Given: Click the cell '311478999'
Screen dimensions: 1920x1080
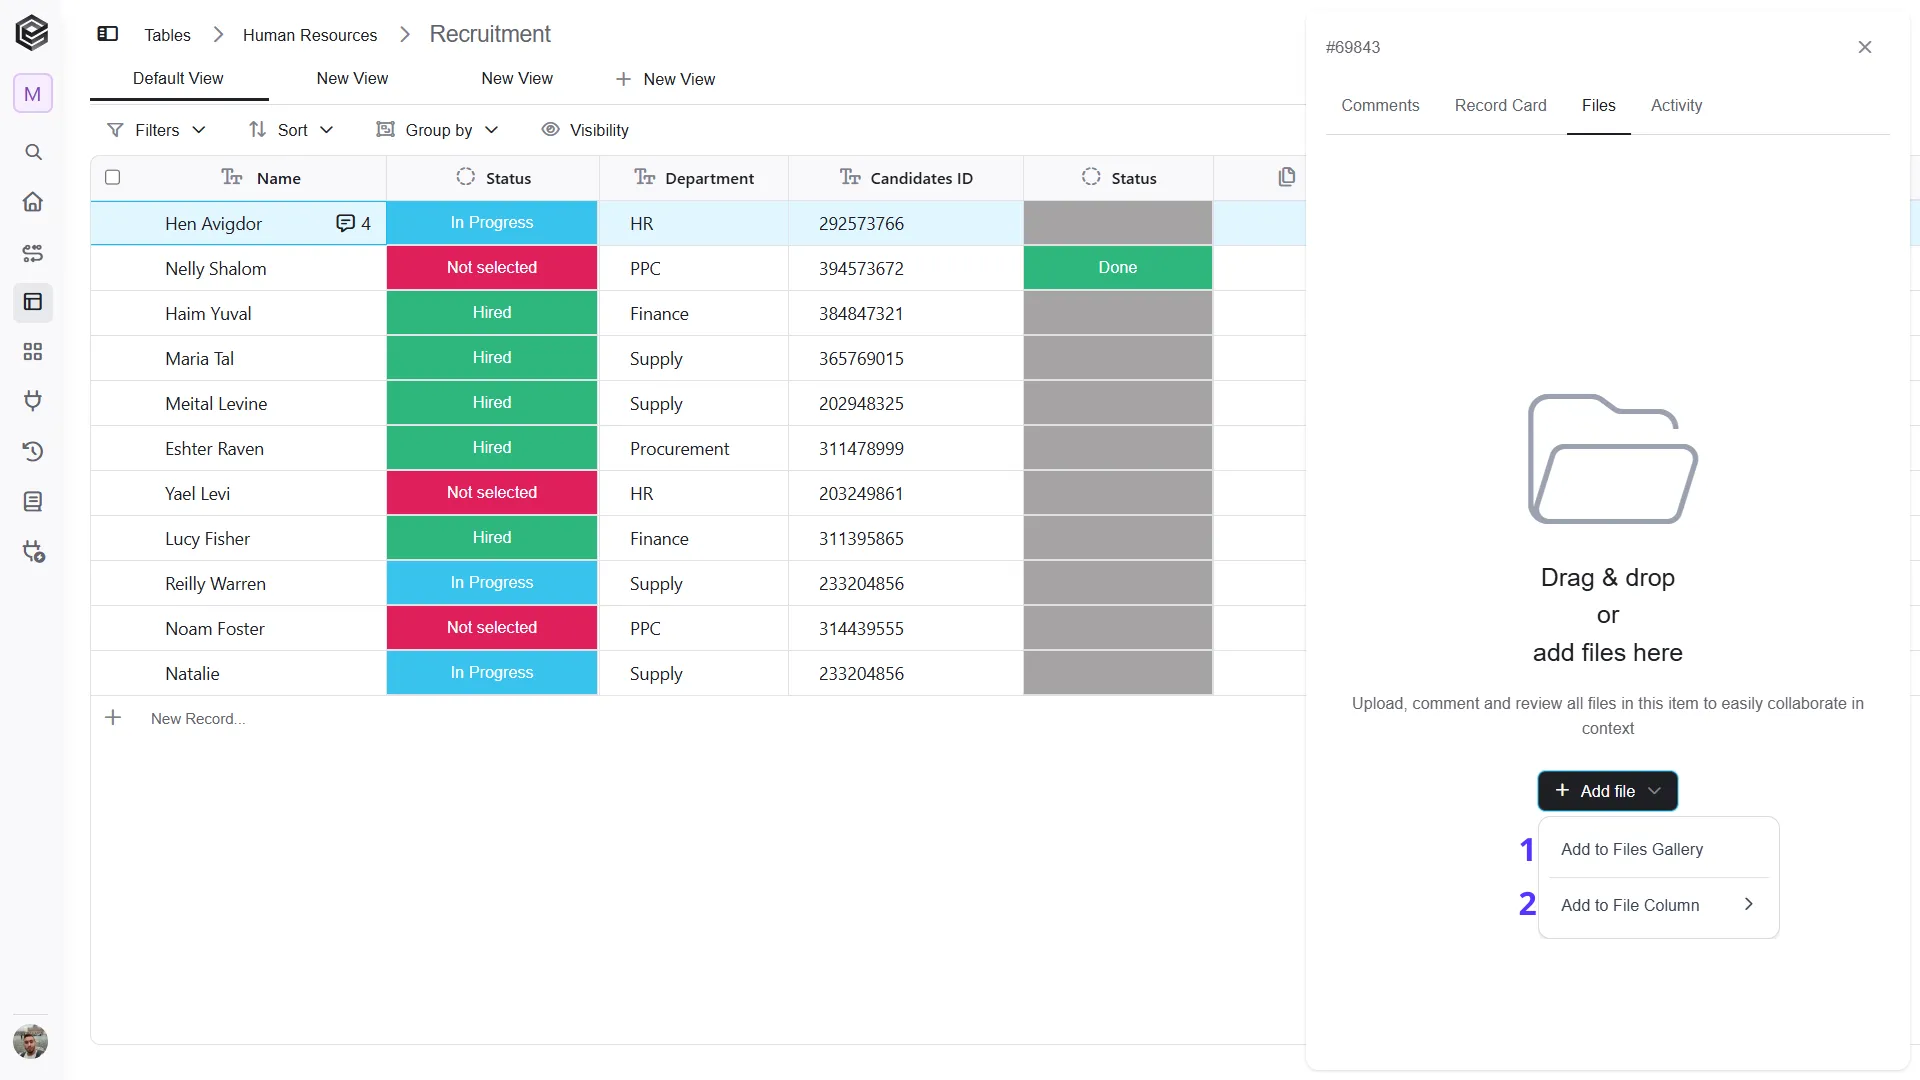Looking at the screenshot, I should pyautogui.click(x=861, y=449).
